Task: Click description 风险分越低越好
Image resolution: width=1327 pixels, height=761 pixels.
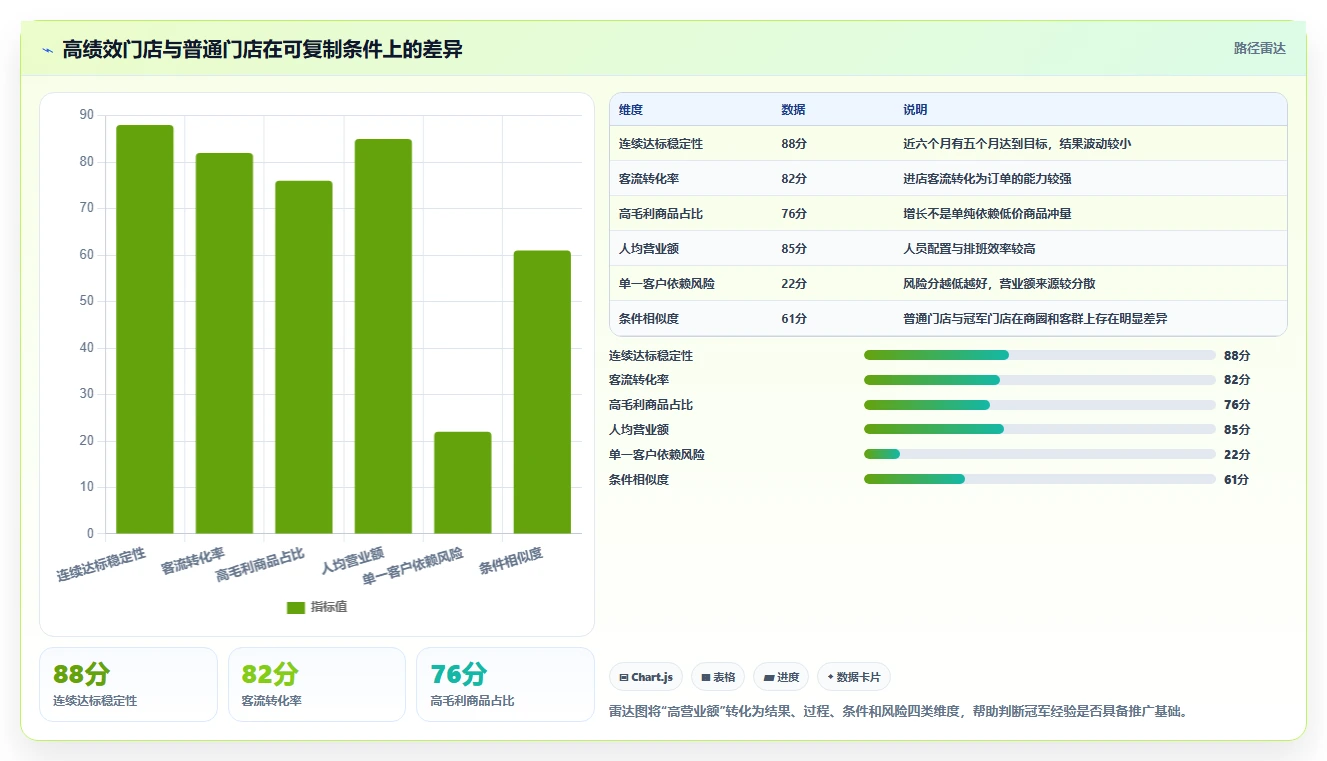Action: [999, 284]
